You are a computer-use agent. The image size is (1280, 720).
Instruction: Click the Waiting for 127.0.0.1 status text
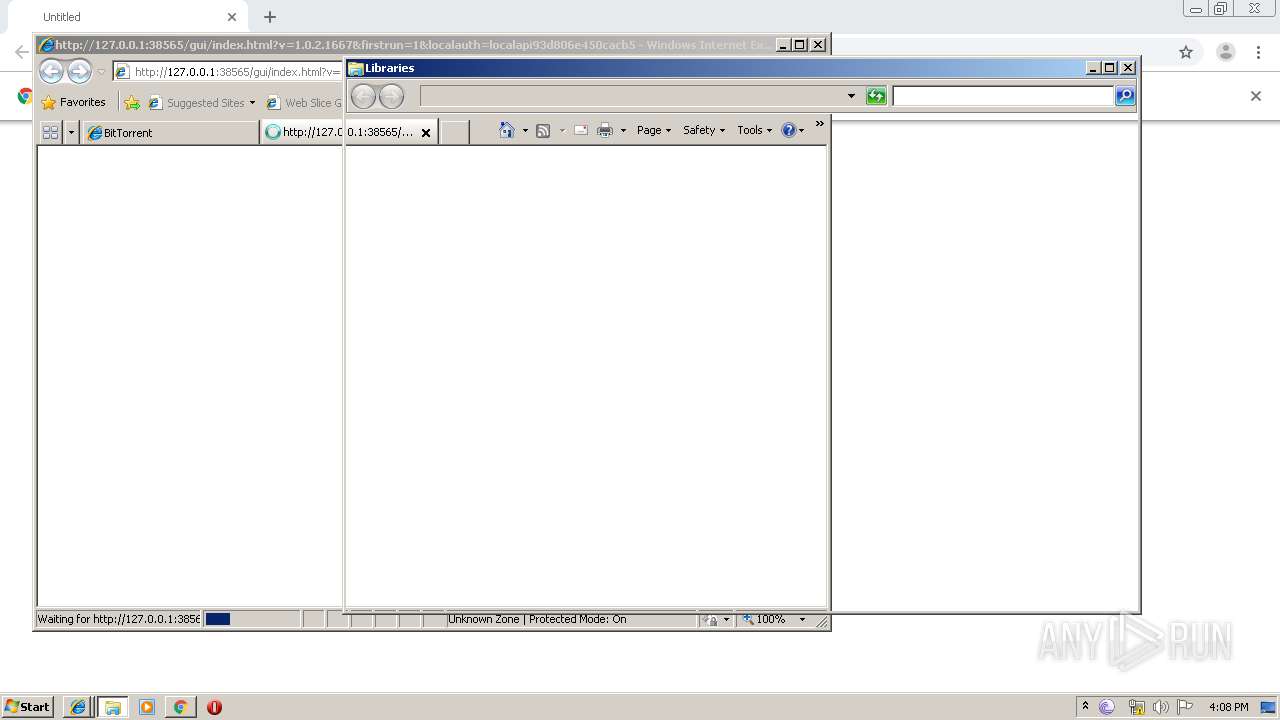click(x=119, y=619)
